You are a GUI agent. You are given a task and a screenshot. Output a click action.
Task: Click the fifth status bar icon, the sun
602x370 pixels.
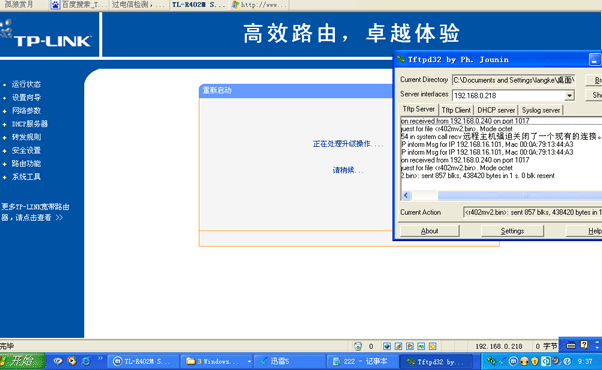pos(433,346)
